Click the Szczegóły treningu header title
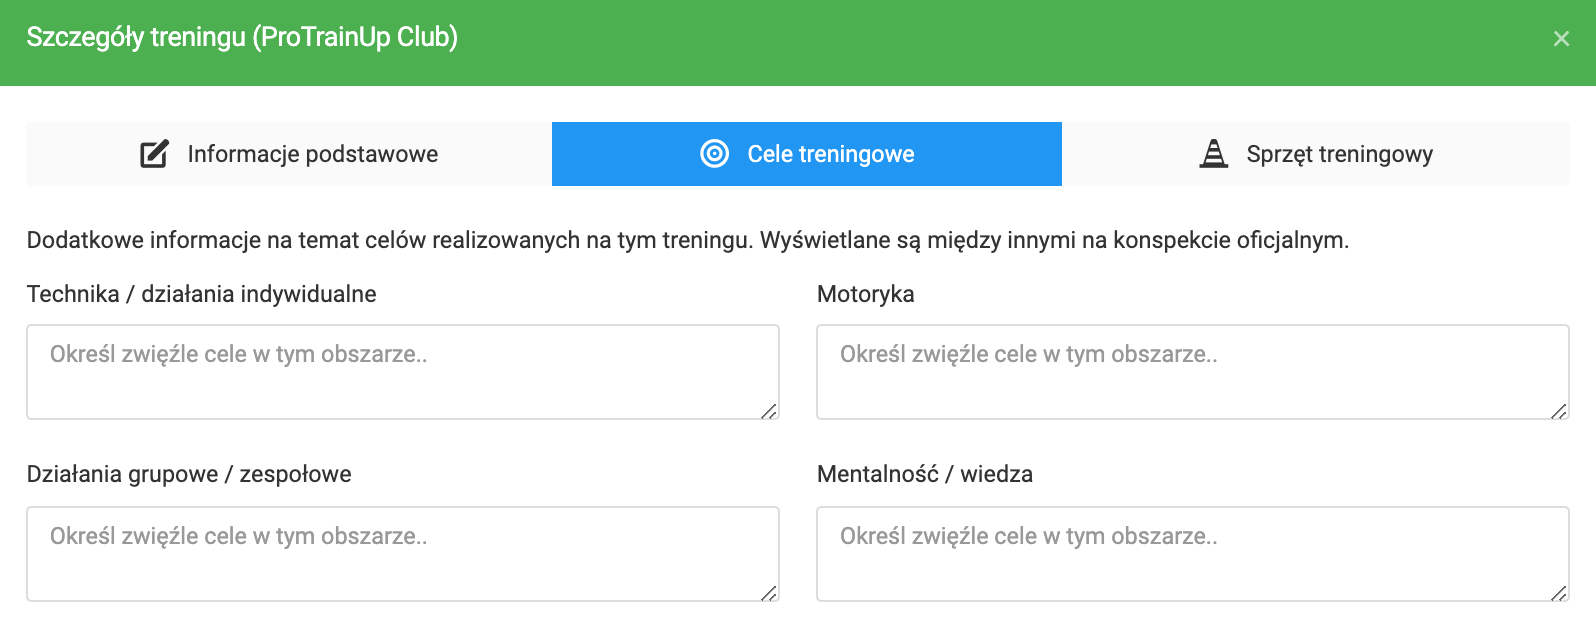 tap(242, 37)
